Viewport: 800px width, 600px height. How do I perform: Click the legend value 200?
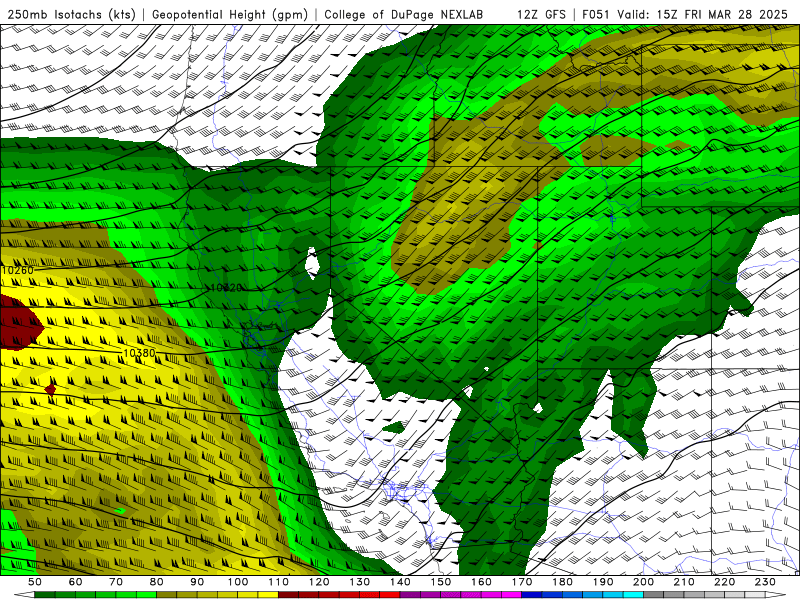coord(643,582)
